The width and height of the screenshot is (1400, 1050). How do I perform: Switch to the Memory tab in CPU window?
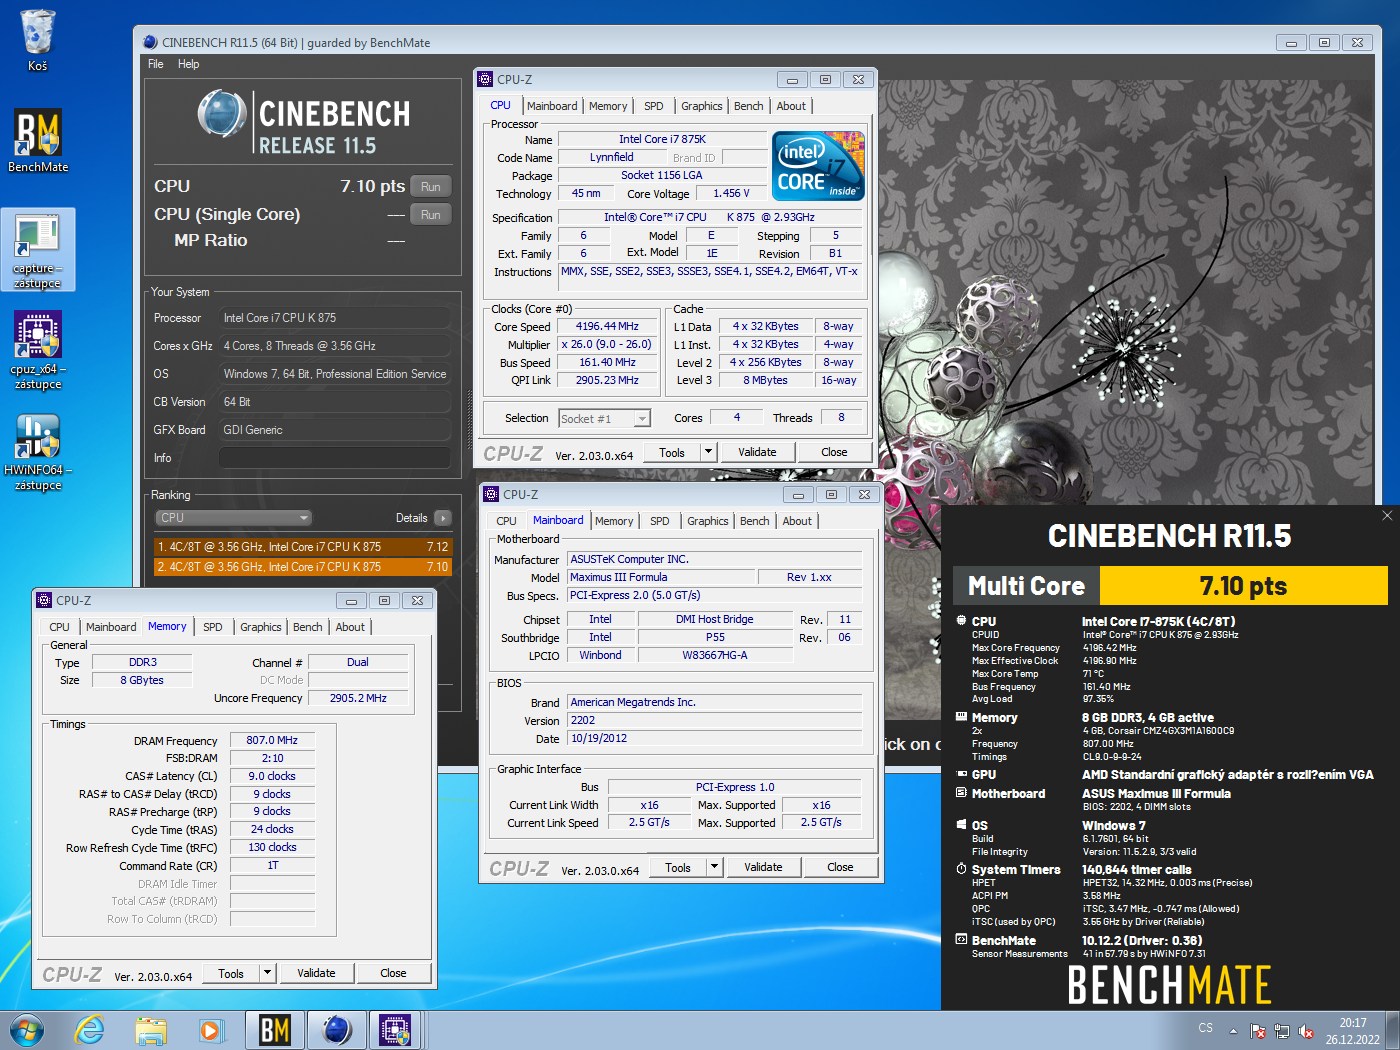tap(608, 106)
